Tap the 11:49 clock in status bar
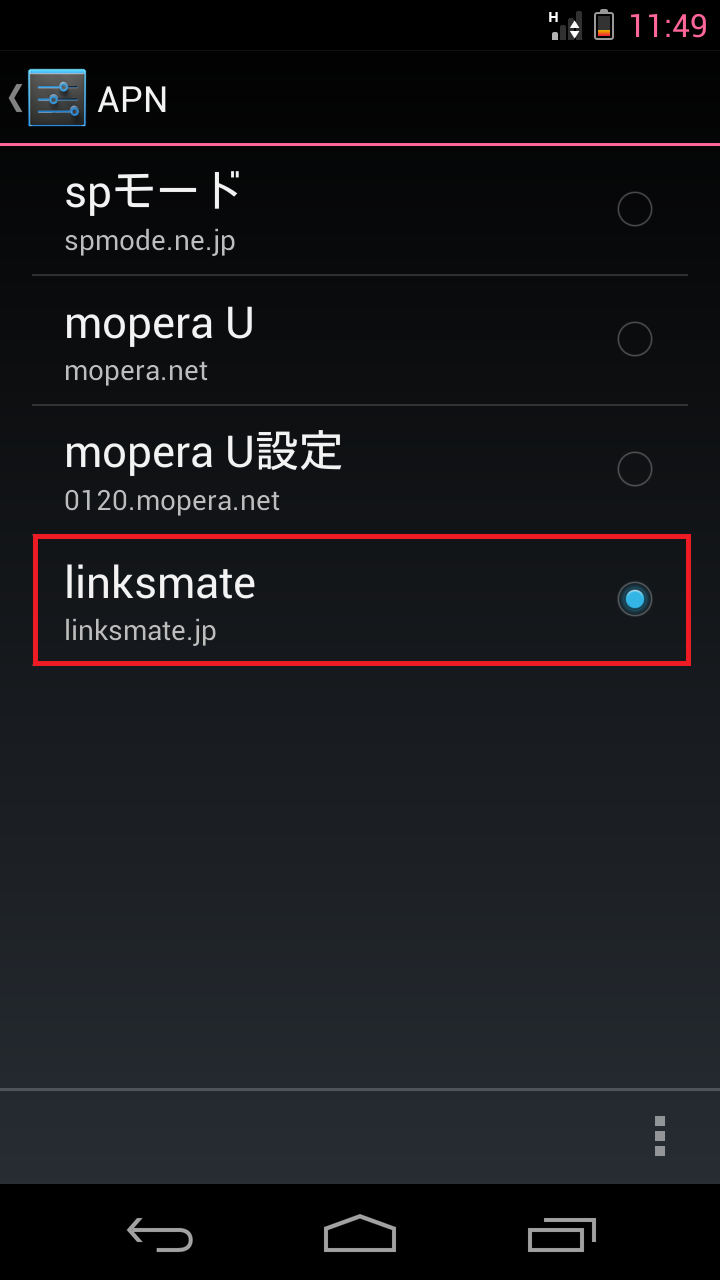 click(667, 26)
